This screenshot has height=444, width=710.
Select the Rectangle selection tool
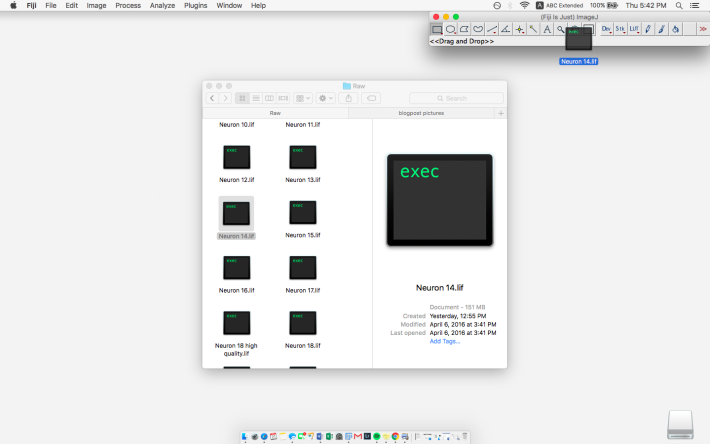[x=437, y=29]
